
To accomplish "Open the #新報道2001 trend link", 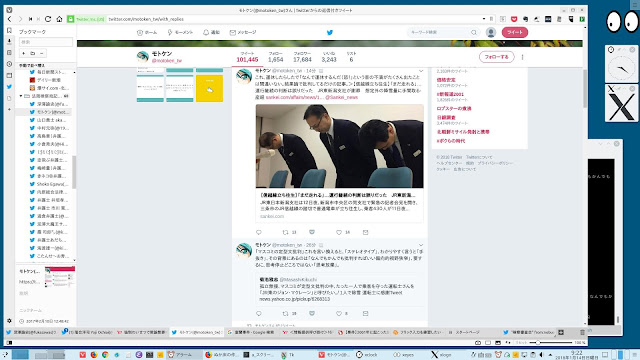I will [x=450, y=94].
